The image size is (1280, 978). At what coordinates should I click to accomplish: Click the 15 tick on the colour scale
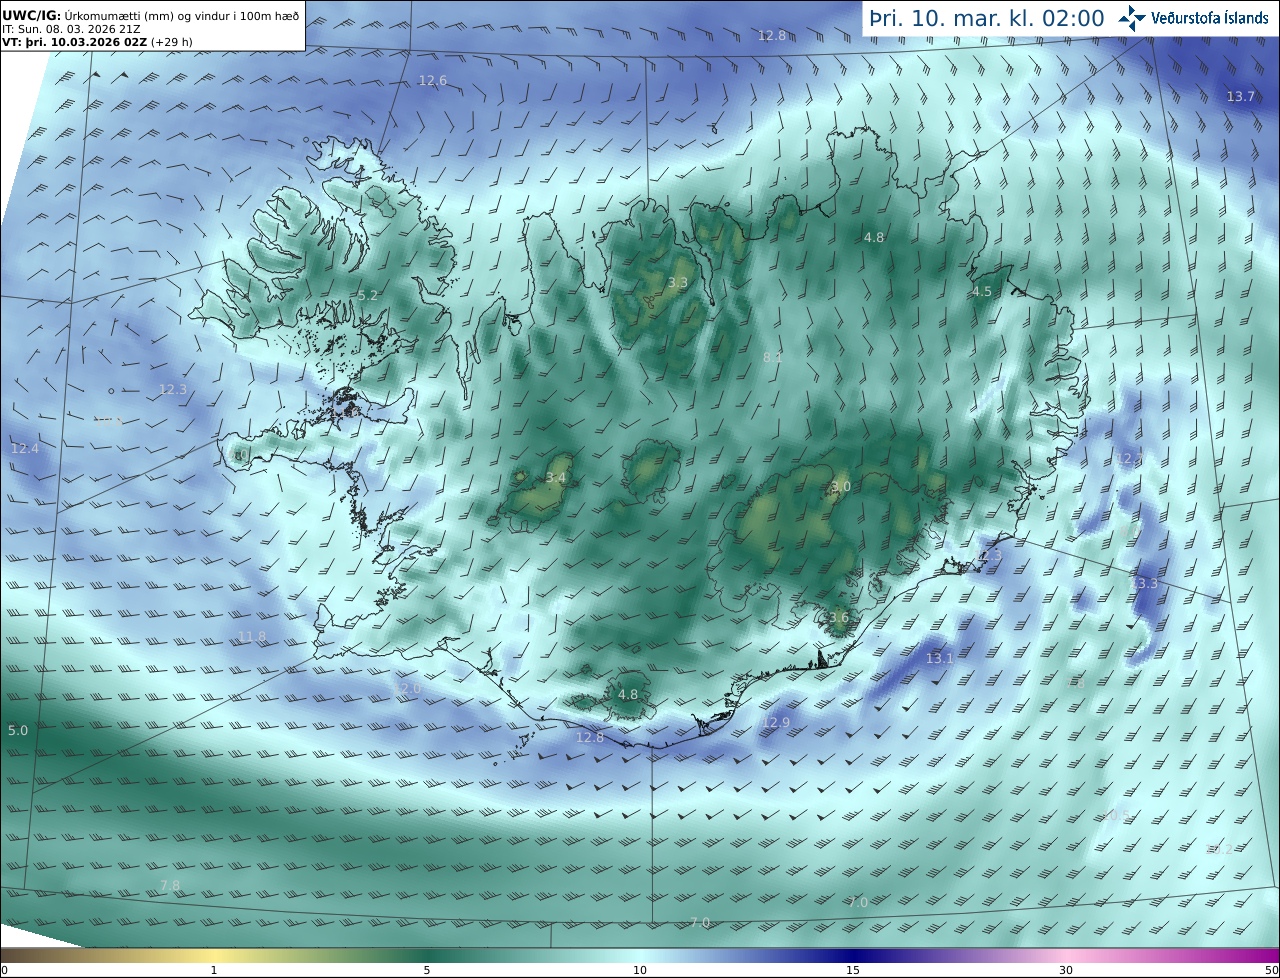(x=853, y=970)
